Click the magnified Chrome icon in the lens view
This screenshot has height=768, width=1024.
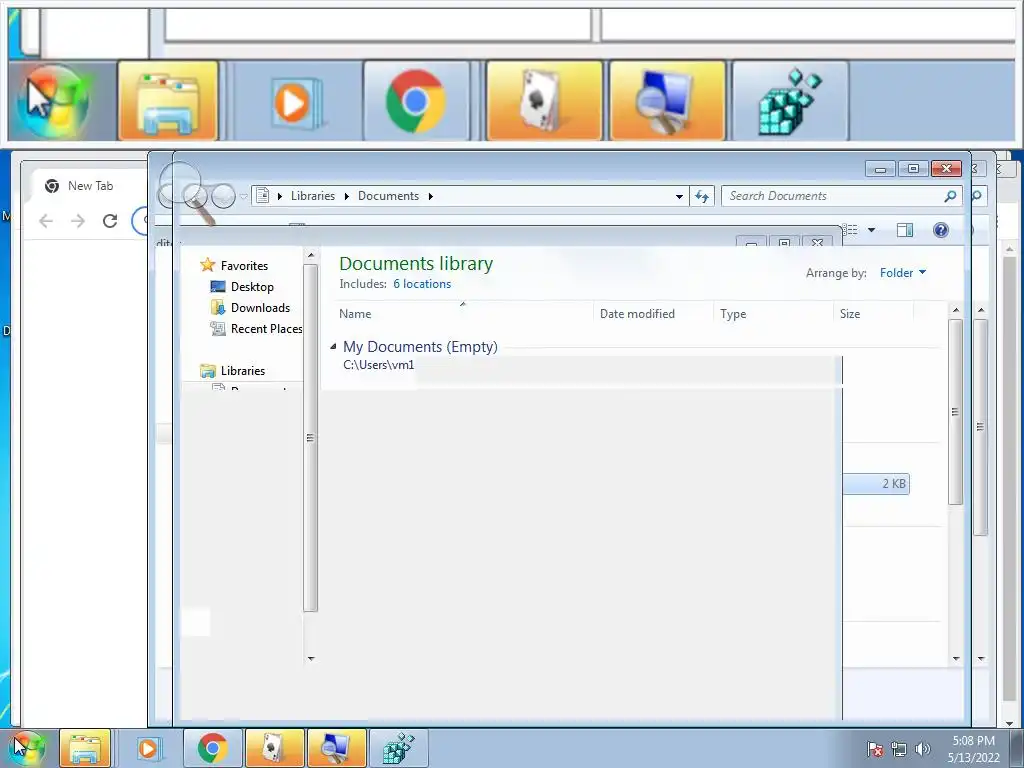(x=416, y=101)
